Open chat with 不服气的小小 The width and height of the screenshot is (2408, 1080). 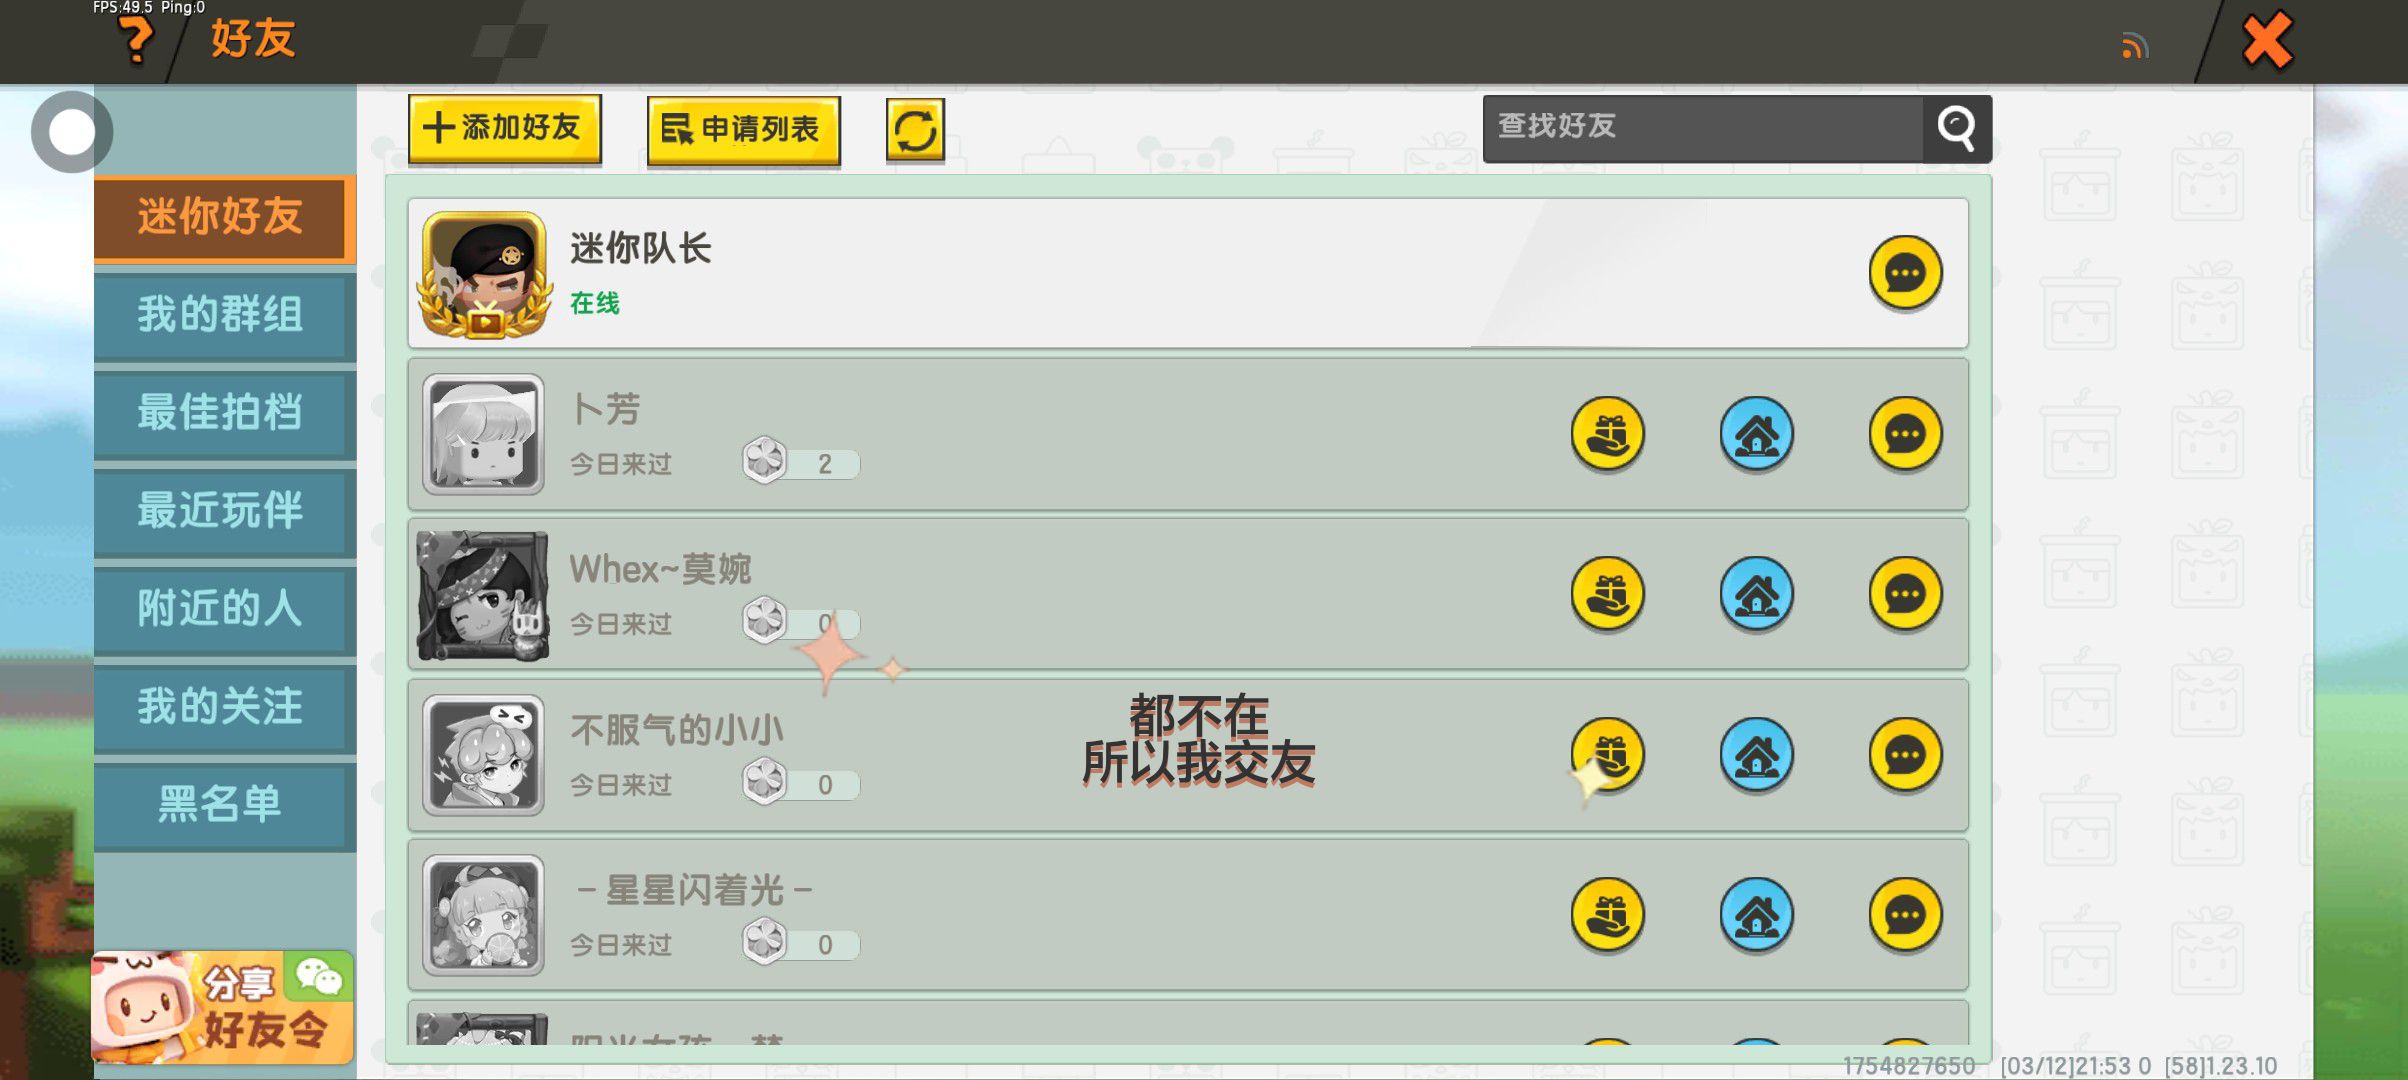tap(1905, 755)
